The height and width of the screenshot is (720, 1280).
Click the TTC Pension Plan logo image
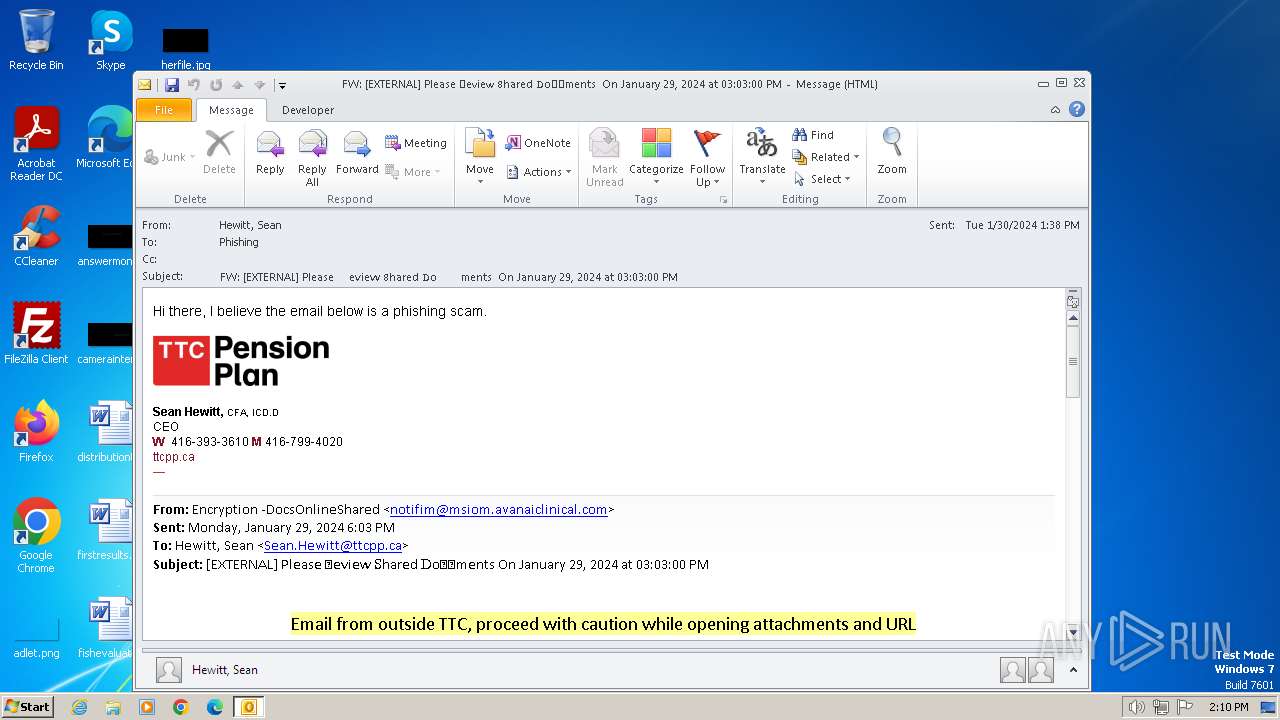(241, 361)
